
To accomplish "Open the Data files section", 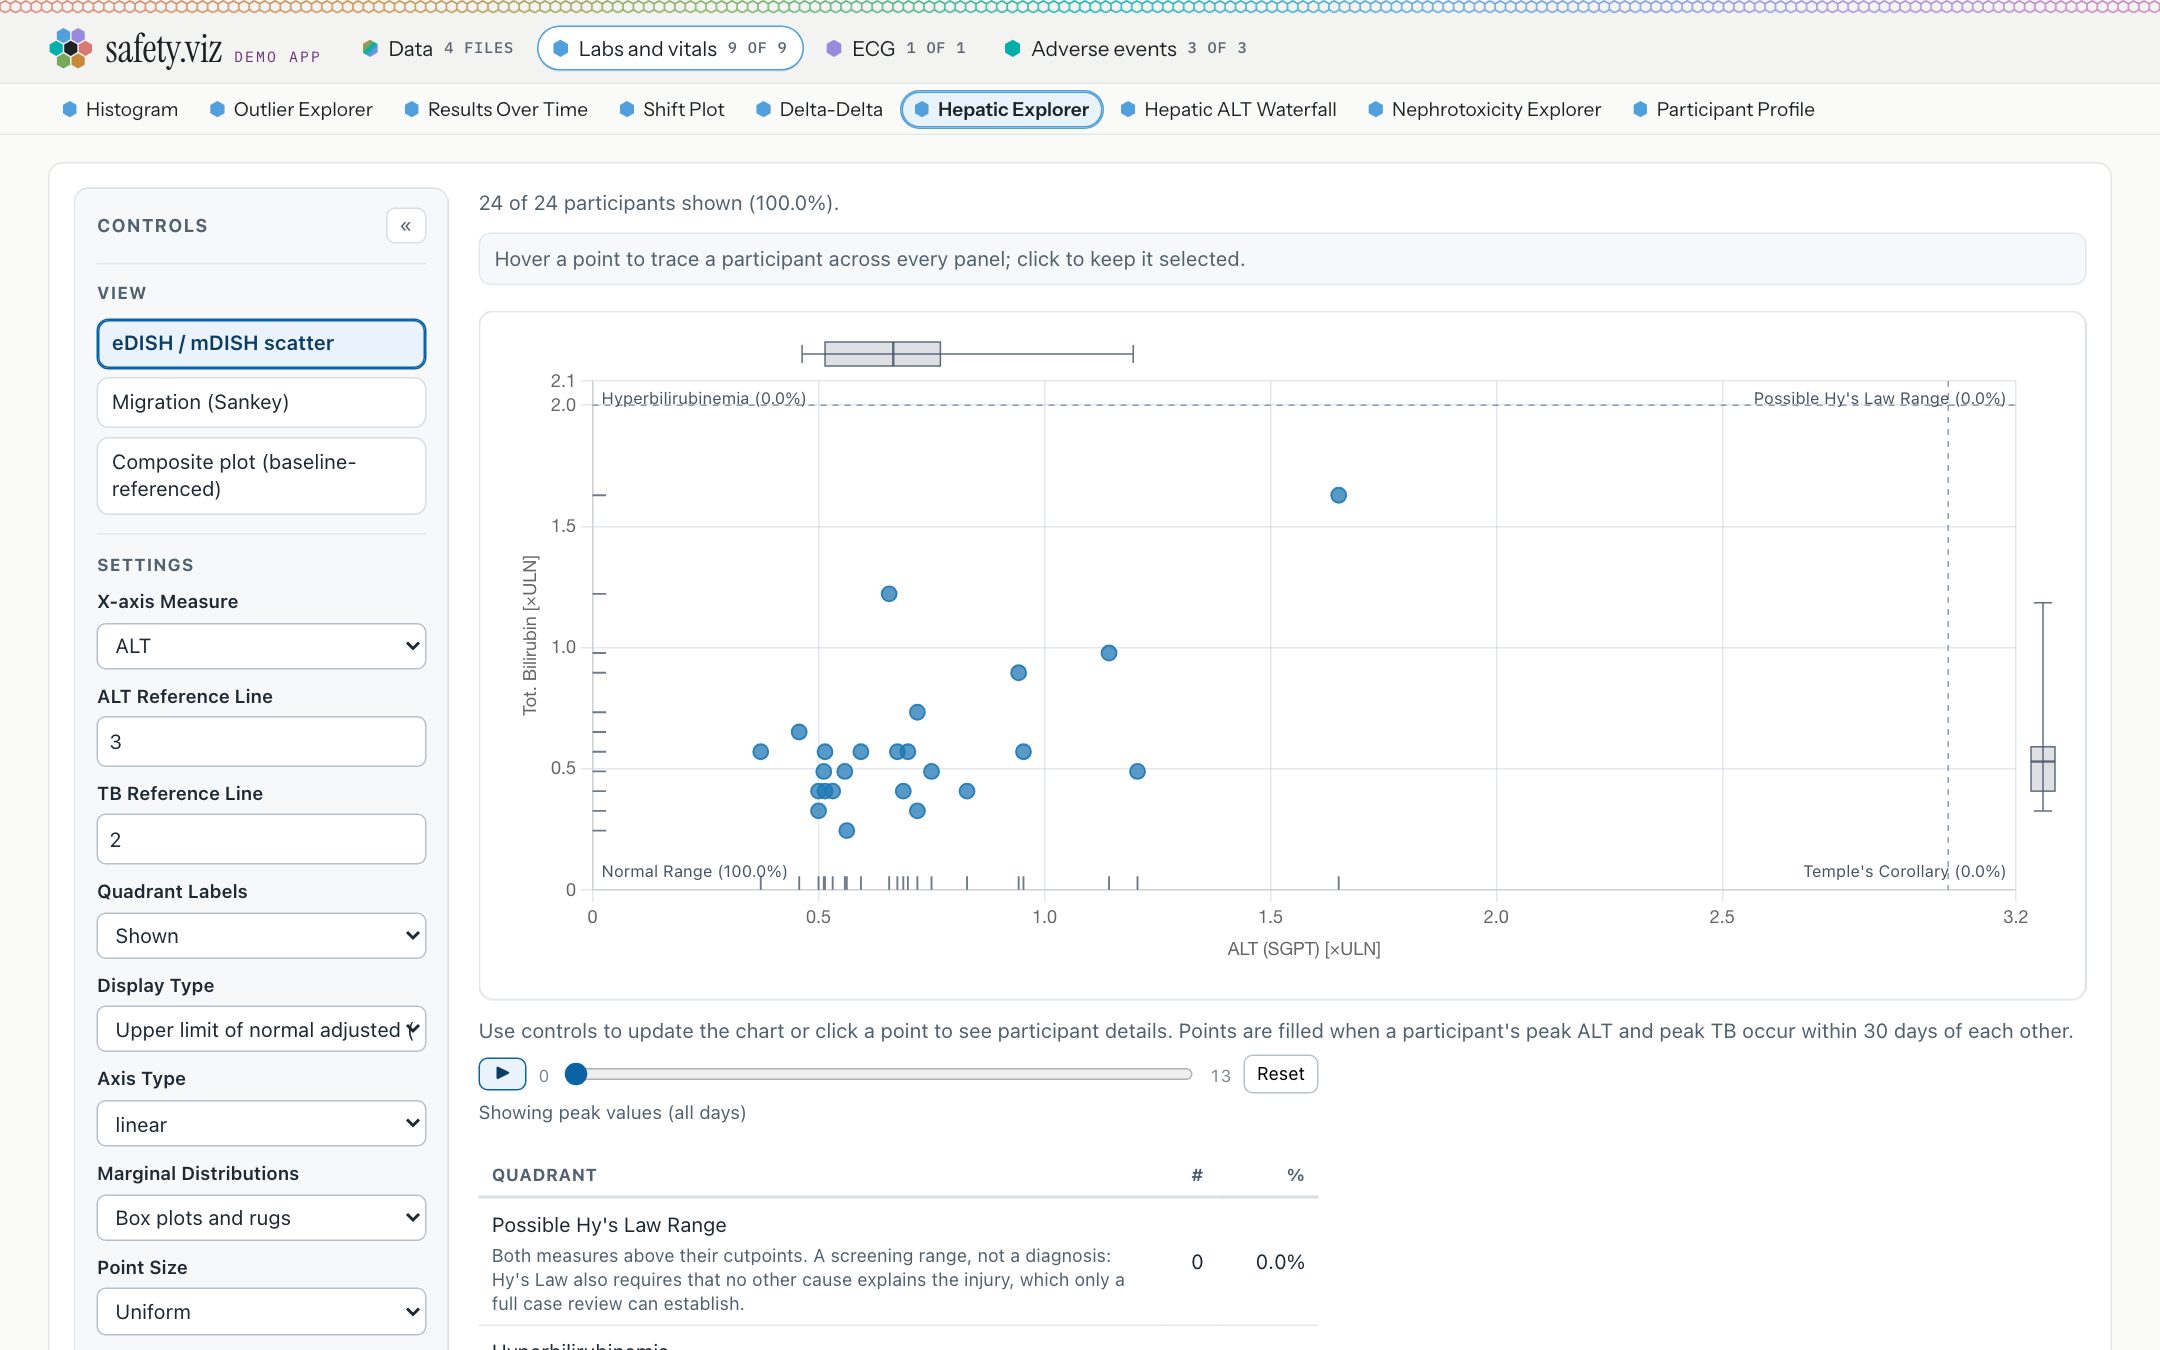I will (438, 48).
